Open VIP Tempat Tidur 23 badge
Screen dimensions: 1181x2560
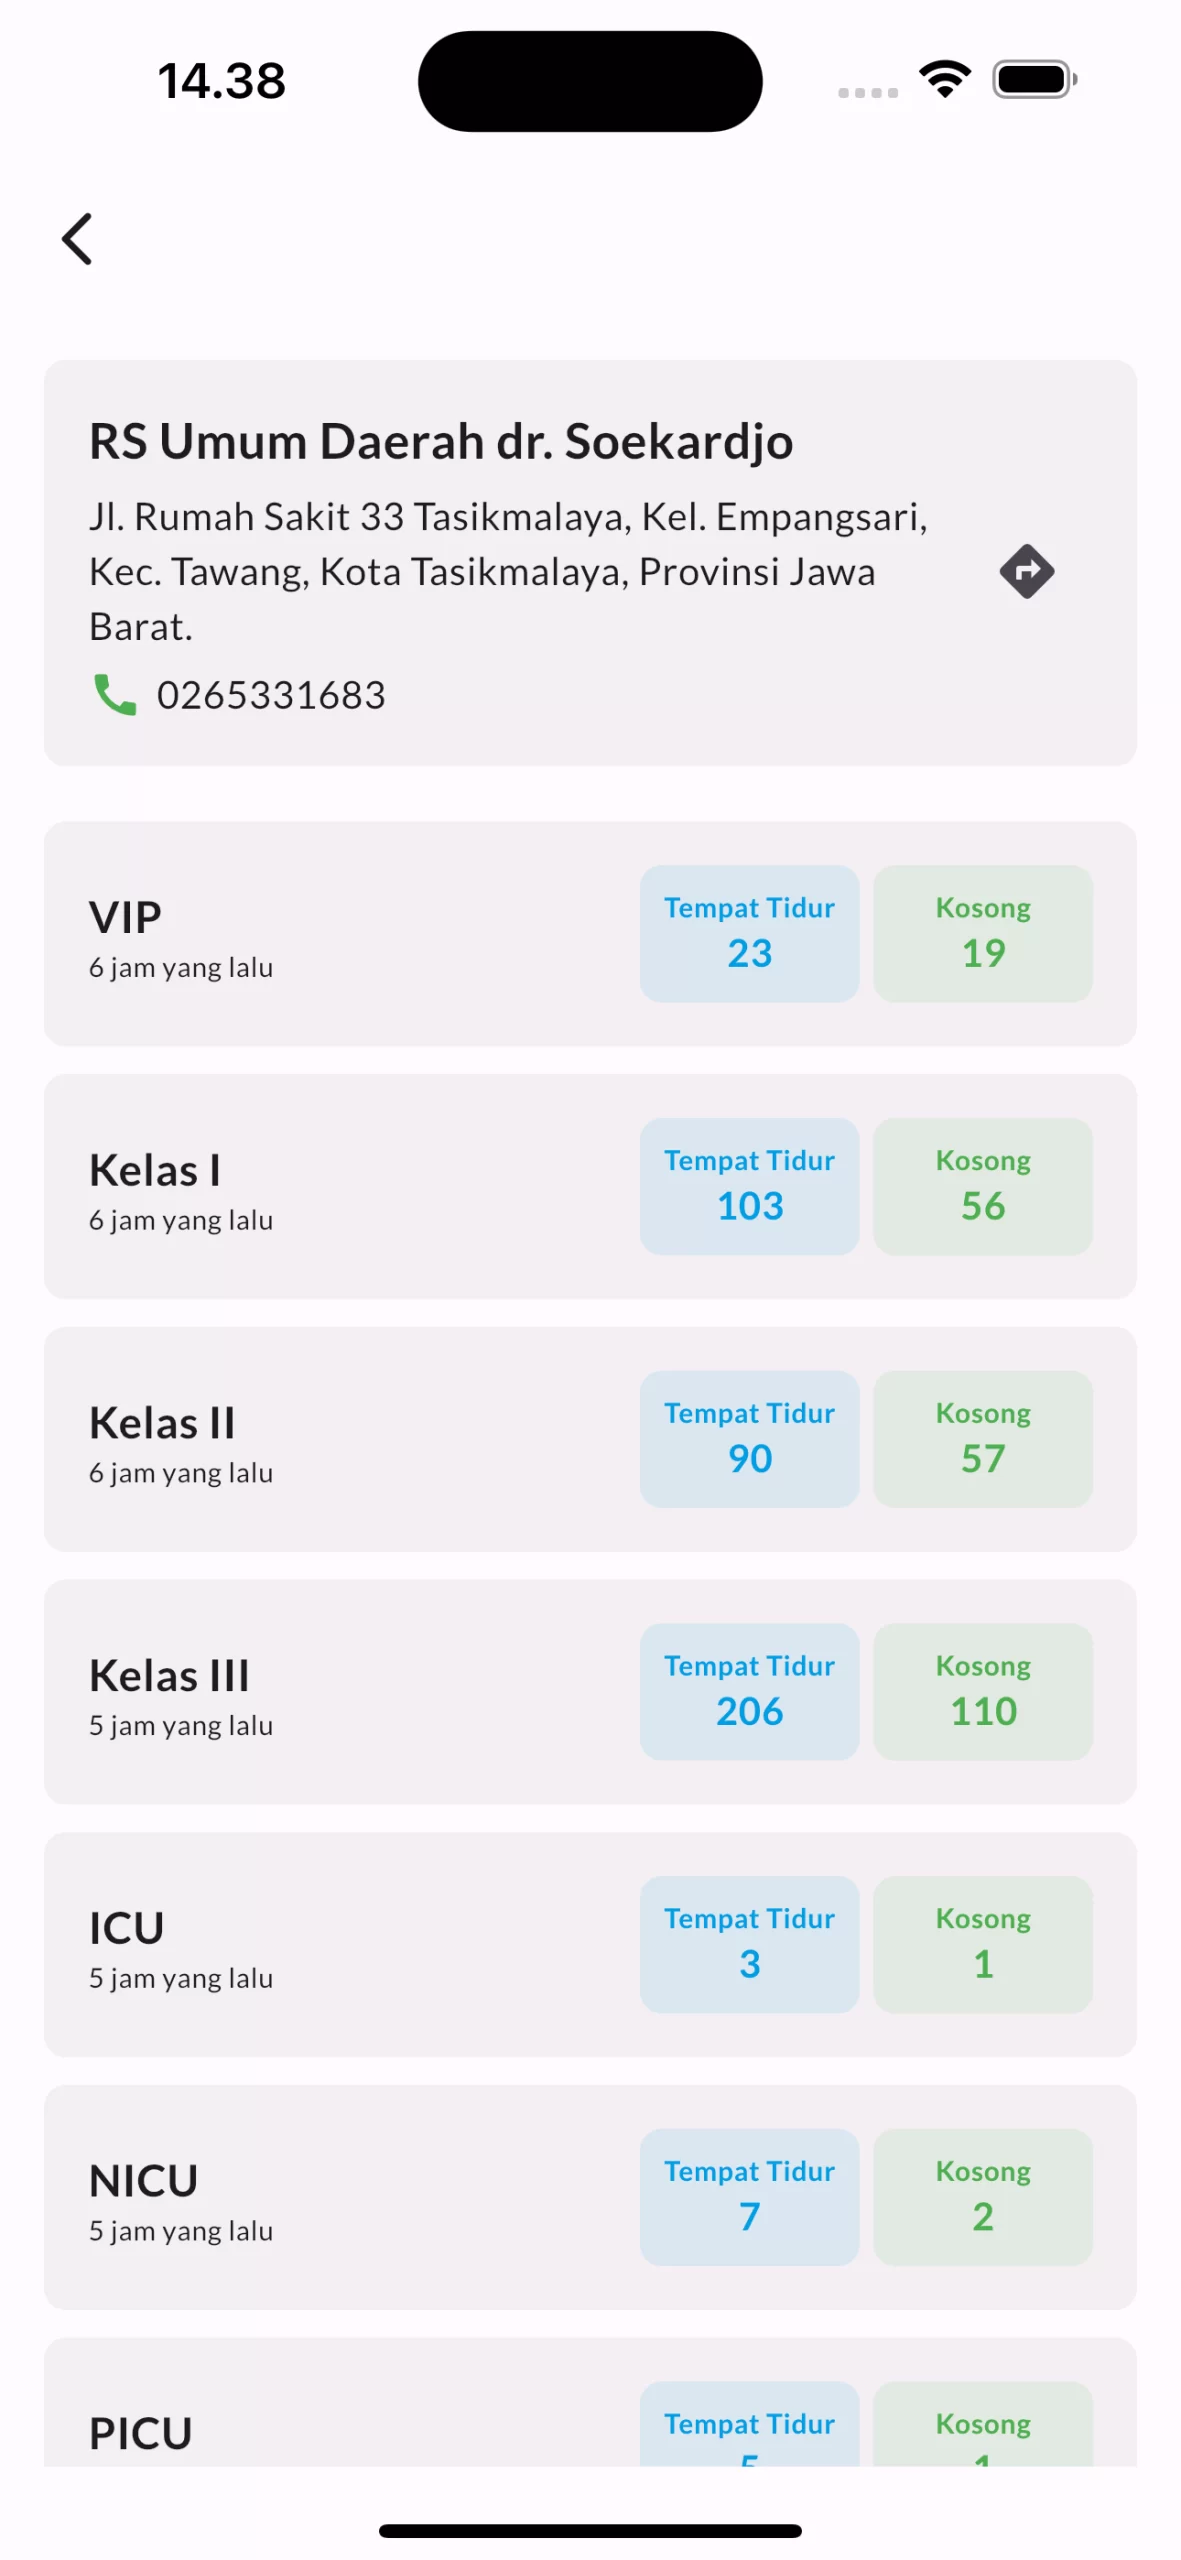(x=749, y=934)
